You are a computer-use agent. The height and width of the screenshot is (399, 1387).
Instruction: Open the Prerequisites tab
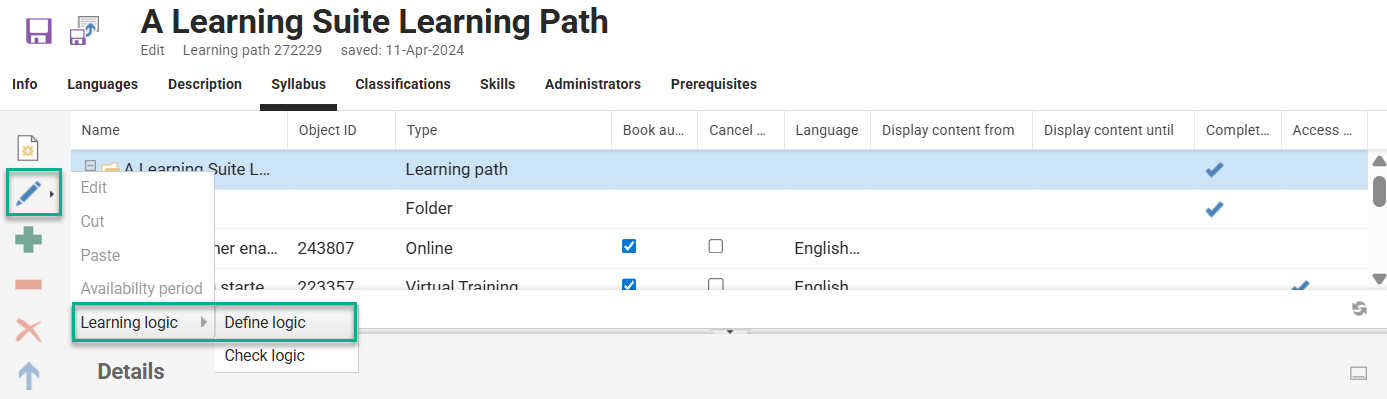pos(714,84)
